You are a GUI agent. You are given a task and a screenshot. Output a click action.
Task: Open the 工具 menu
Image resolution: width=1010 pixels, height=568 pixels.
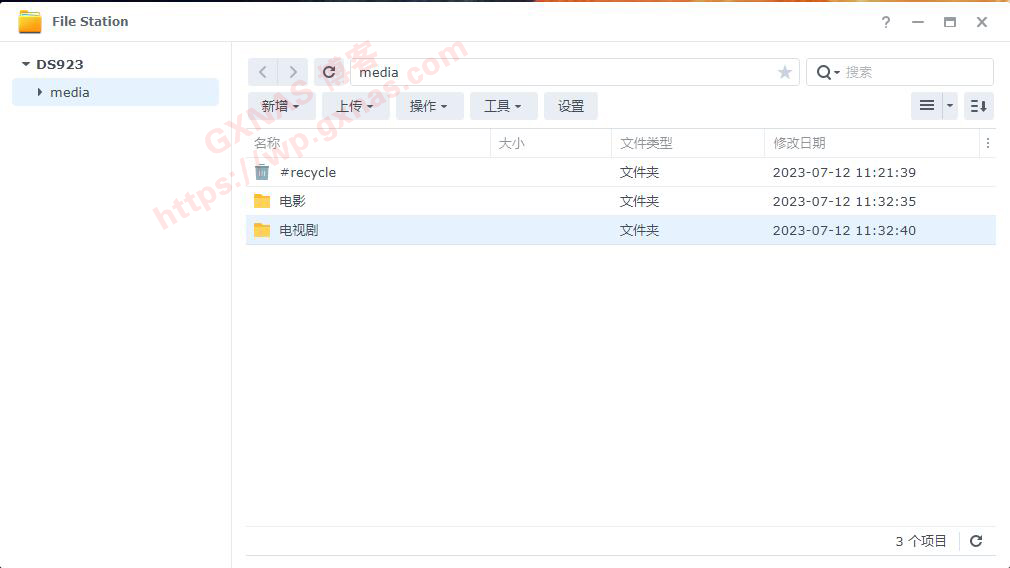[x=503, y=106]
